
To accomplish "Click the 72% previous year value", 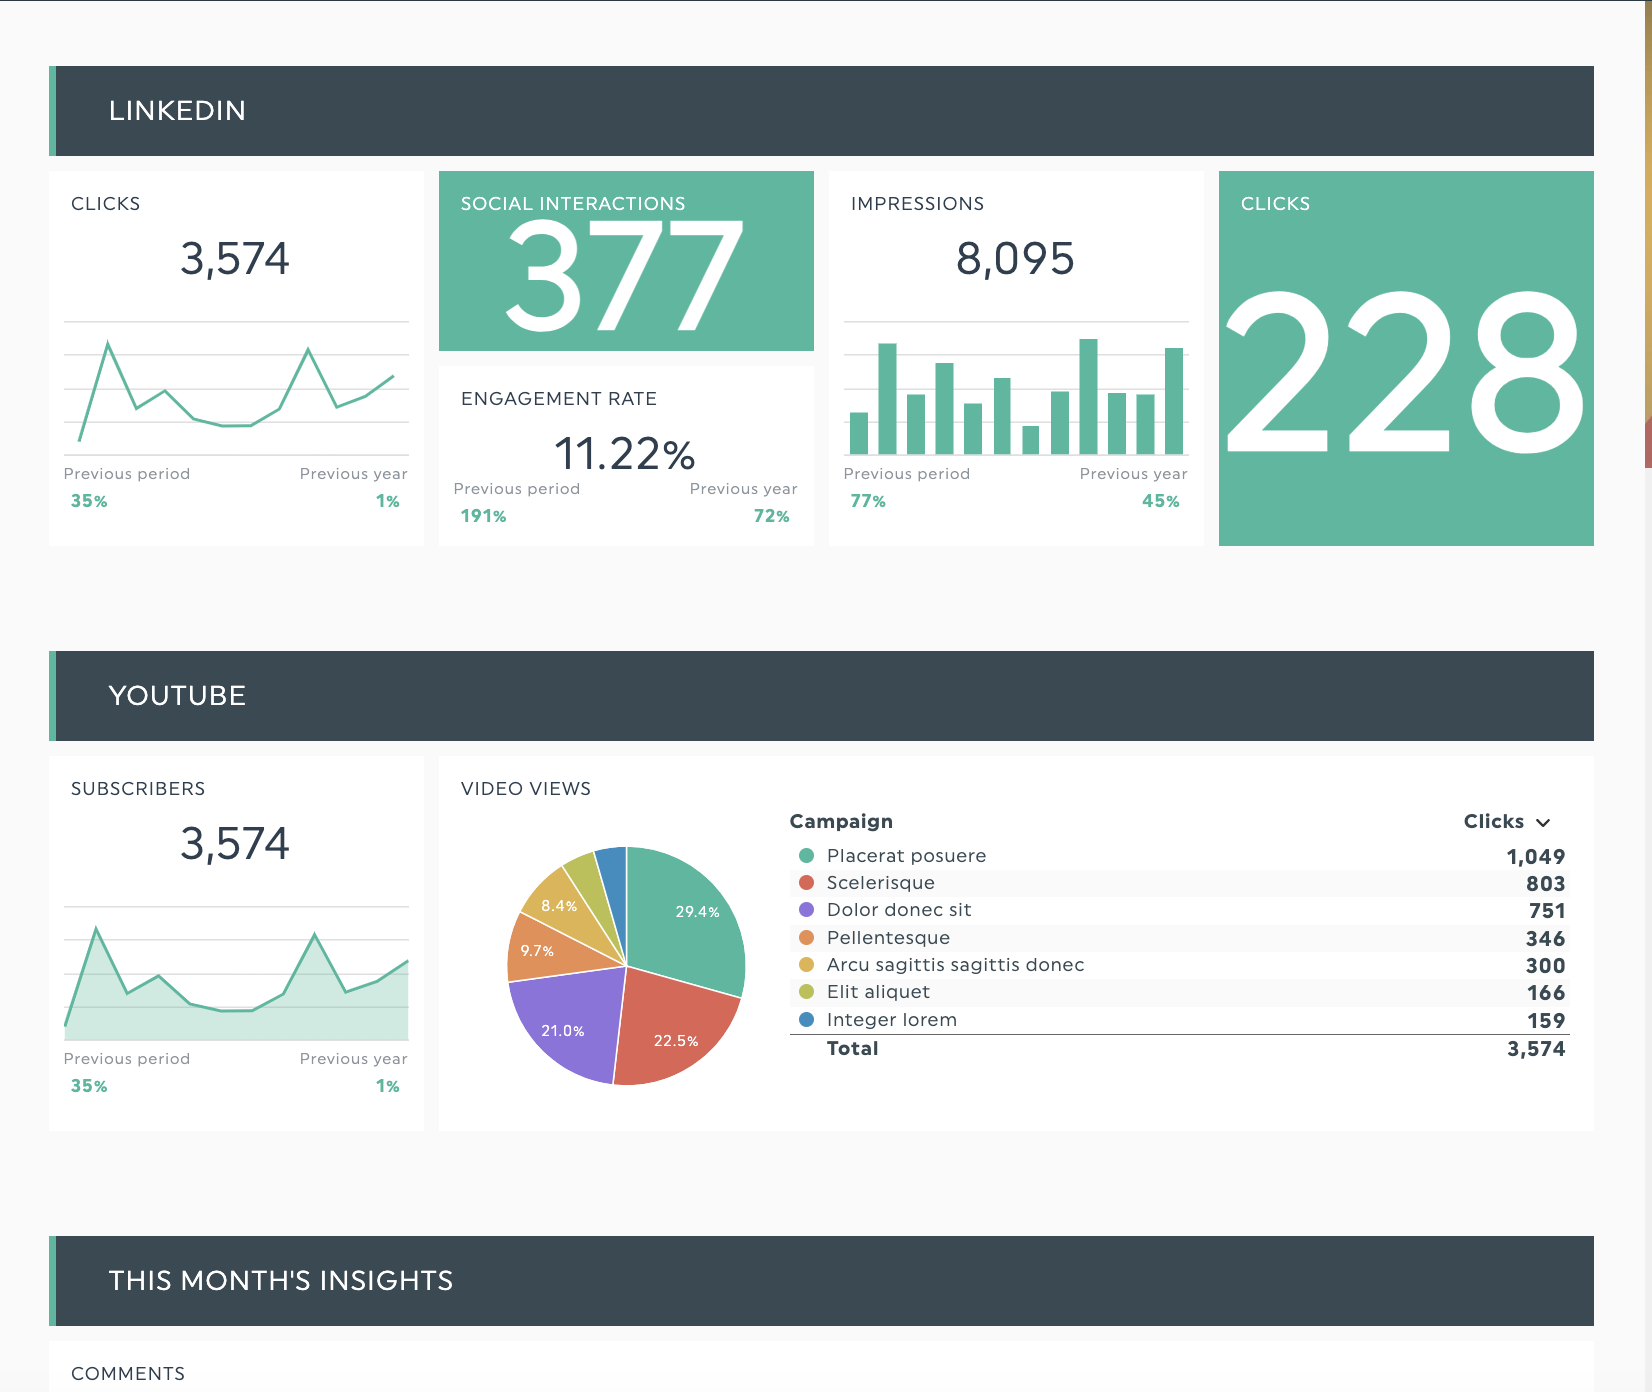I will (x=771, y=516).
